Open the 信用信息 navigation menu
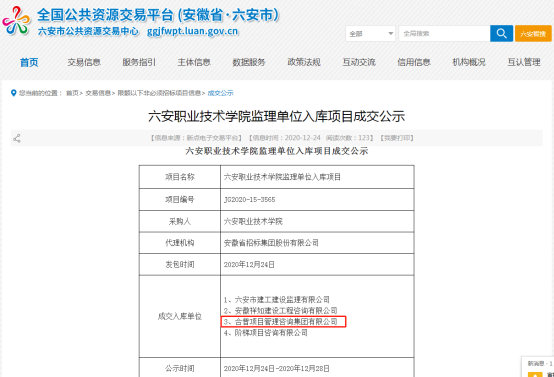Viewport: 554px width, 377px height. [414, 63]
